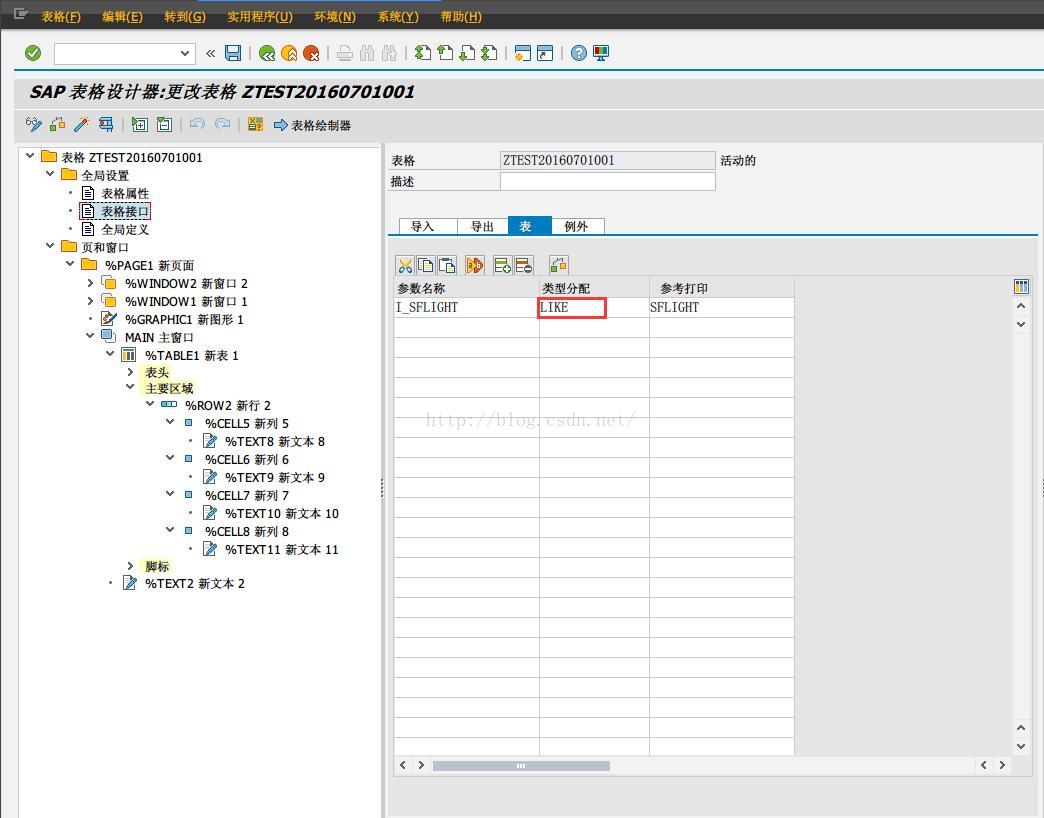Select the 全局定义 tree node

tap(125, 229)
